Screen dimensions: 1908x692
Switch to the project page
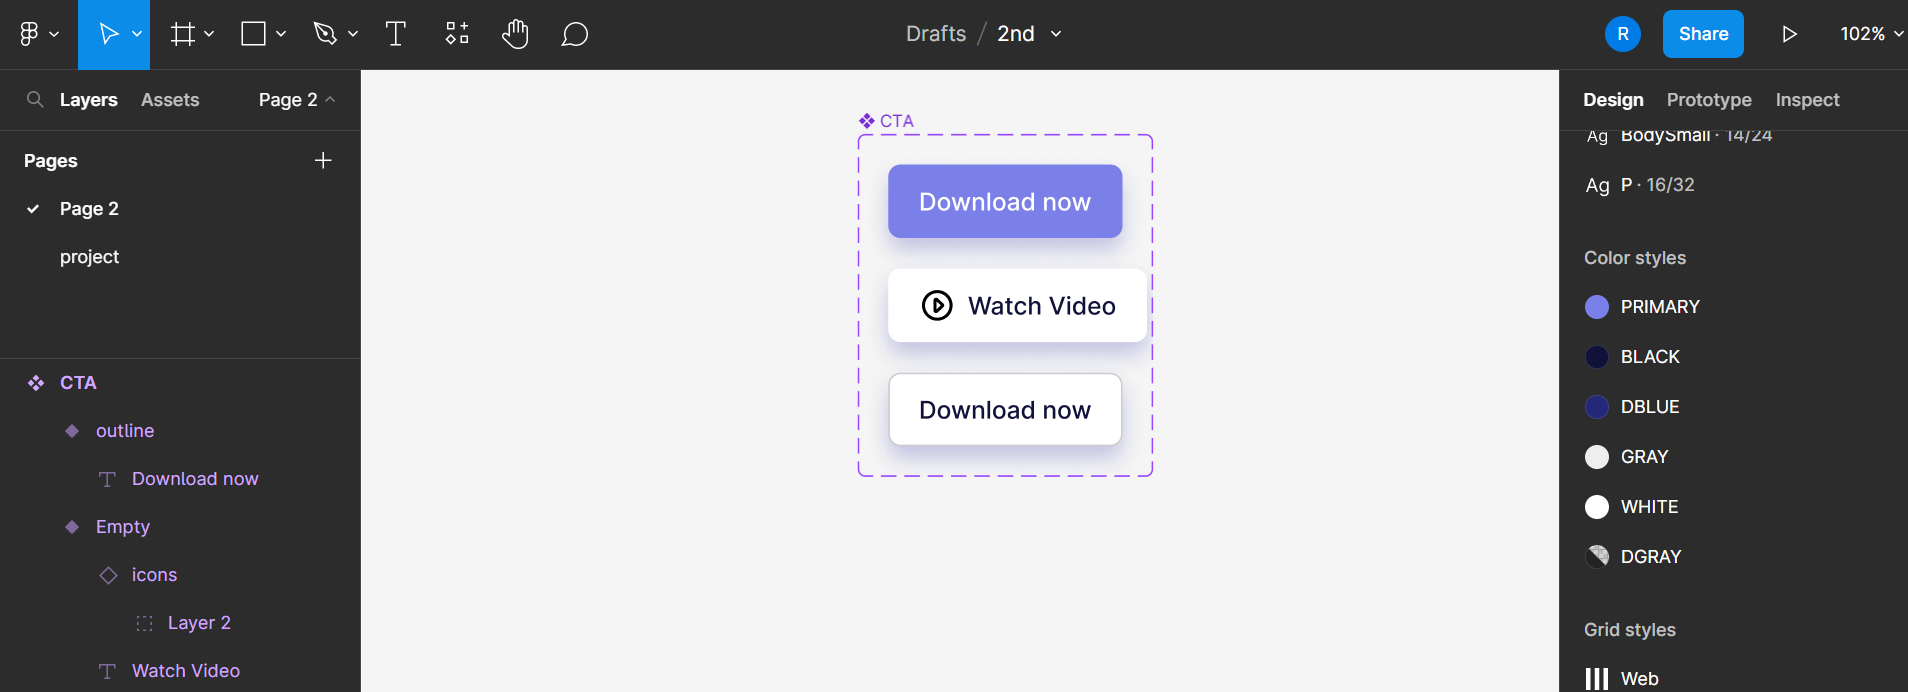[89, 257]
